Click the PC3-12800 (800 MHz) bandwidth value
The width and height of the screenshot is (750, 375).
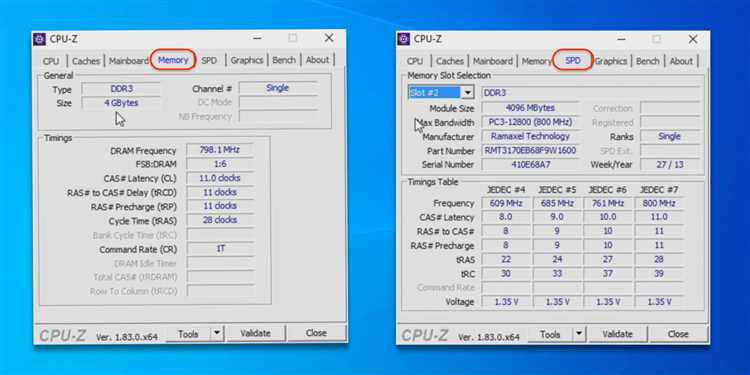[530, 123]
